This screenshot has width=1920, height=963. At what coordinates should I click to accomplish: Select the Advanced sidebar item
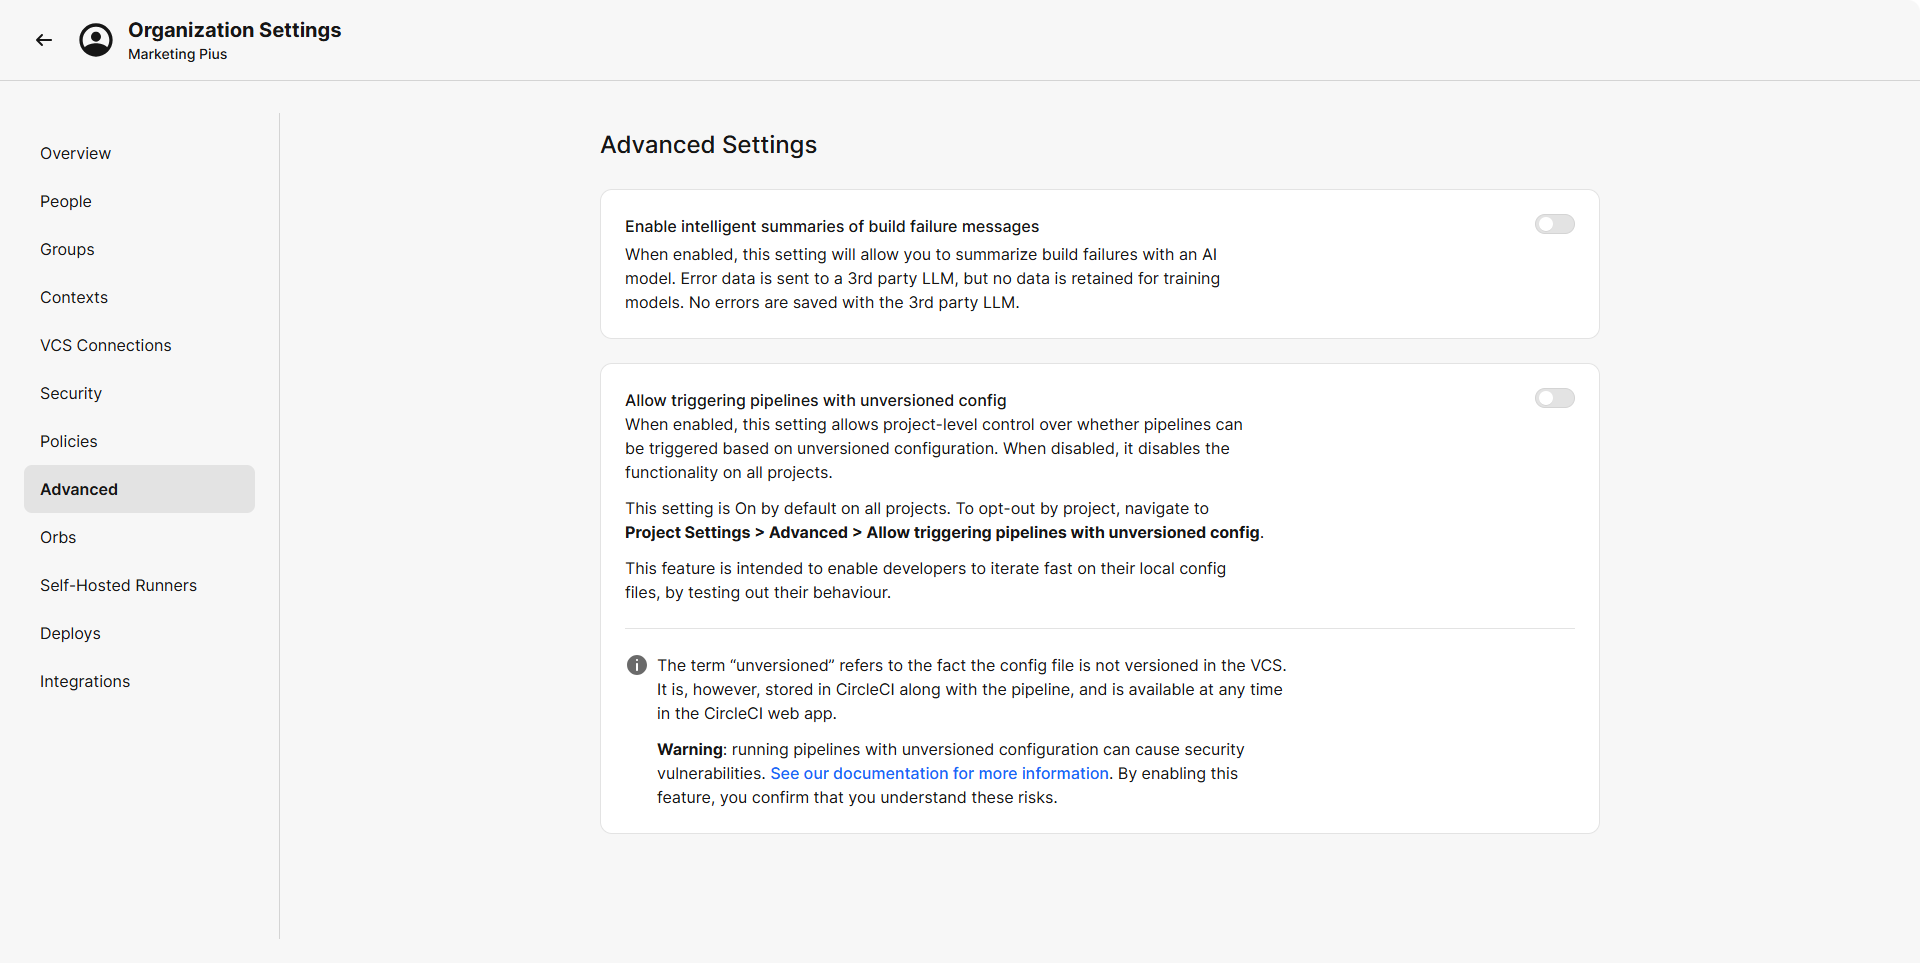[79, 489]
